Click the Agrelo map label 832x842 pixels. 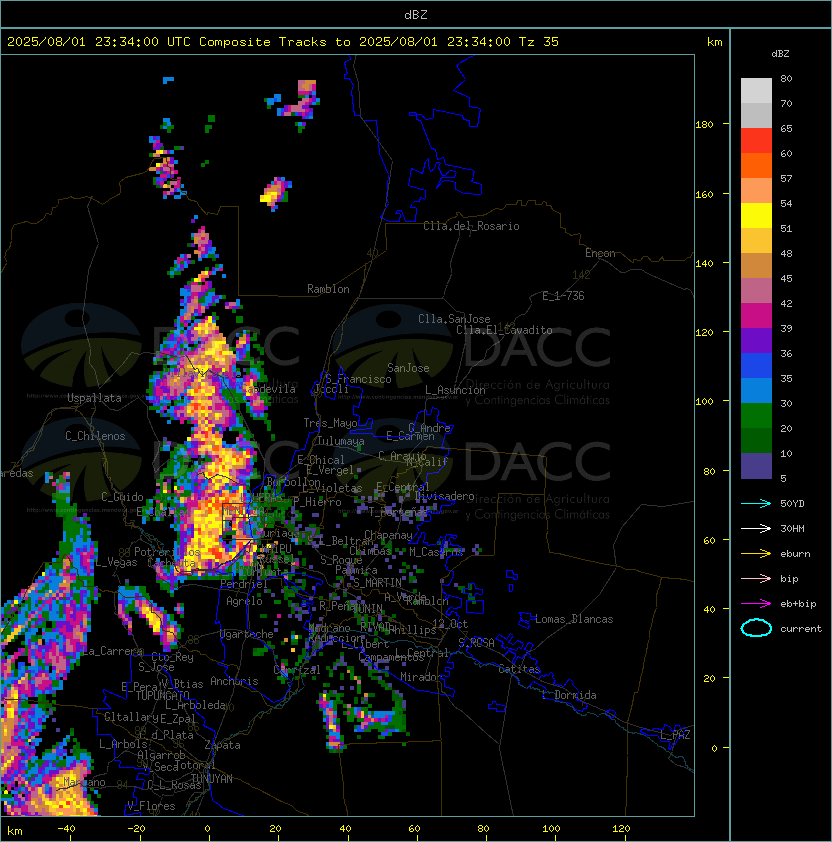pos(244,601)
